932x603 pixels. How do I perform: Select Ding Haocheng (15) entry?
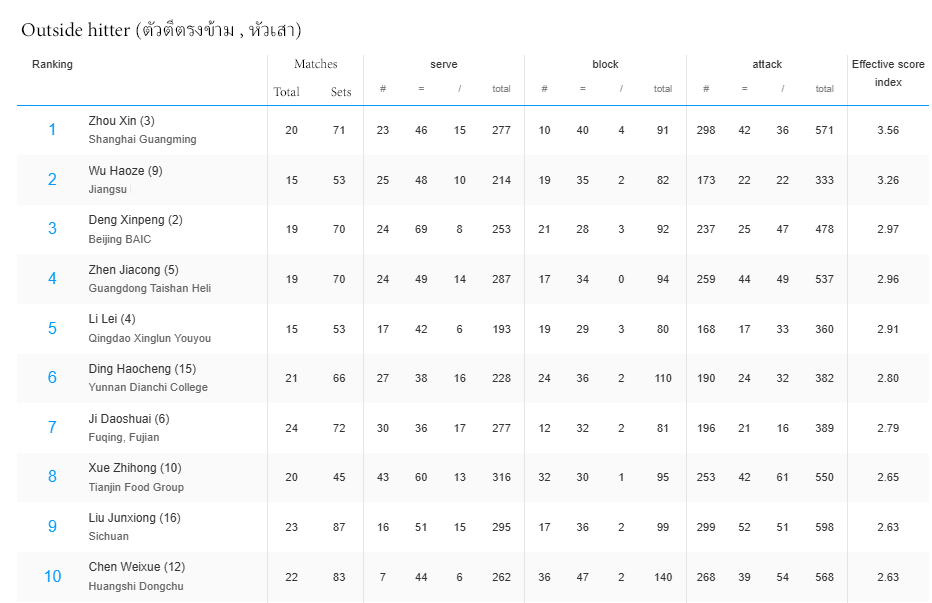point(142,369)
